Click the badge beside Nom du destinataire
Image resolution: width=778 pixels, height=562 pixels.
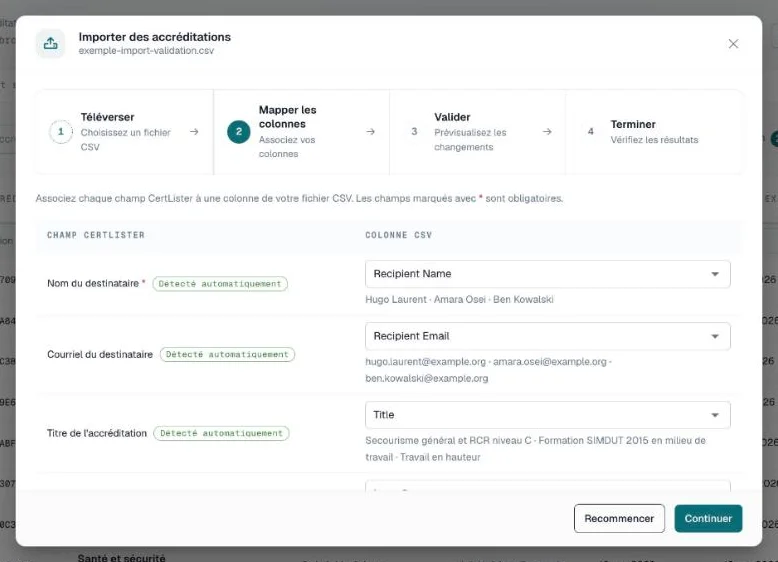coord(220,284)
